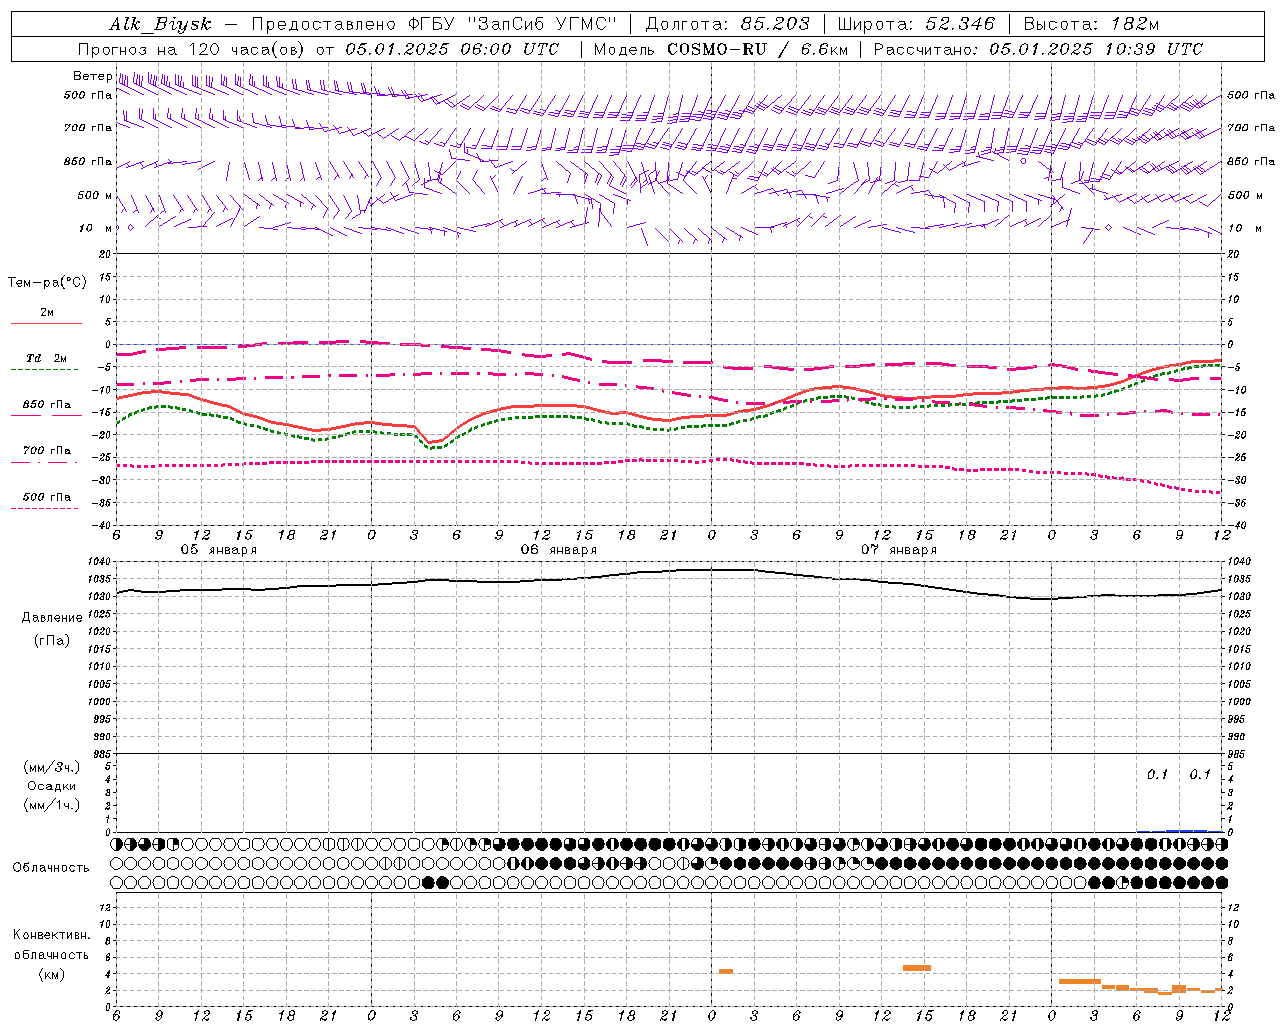Click the Облачность cloud cover label

(51, 867)
